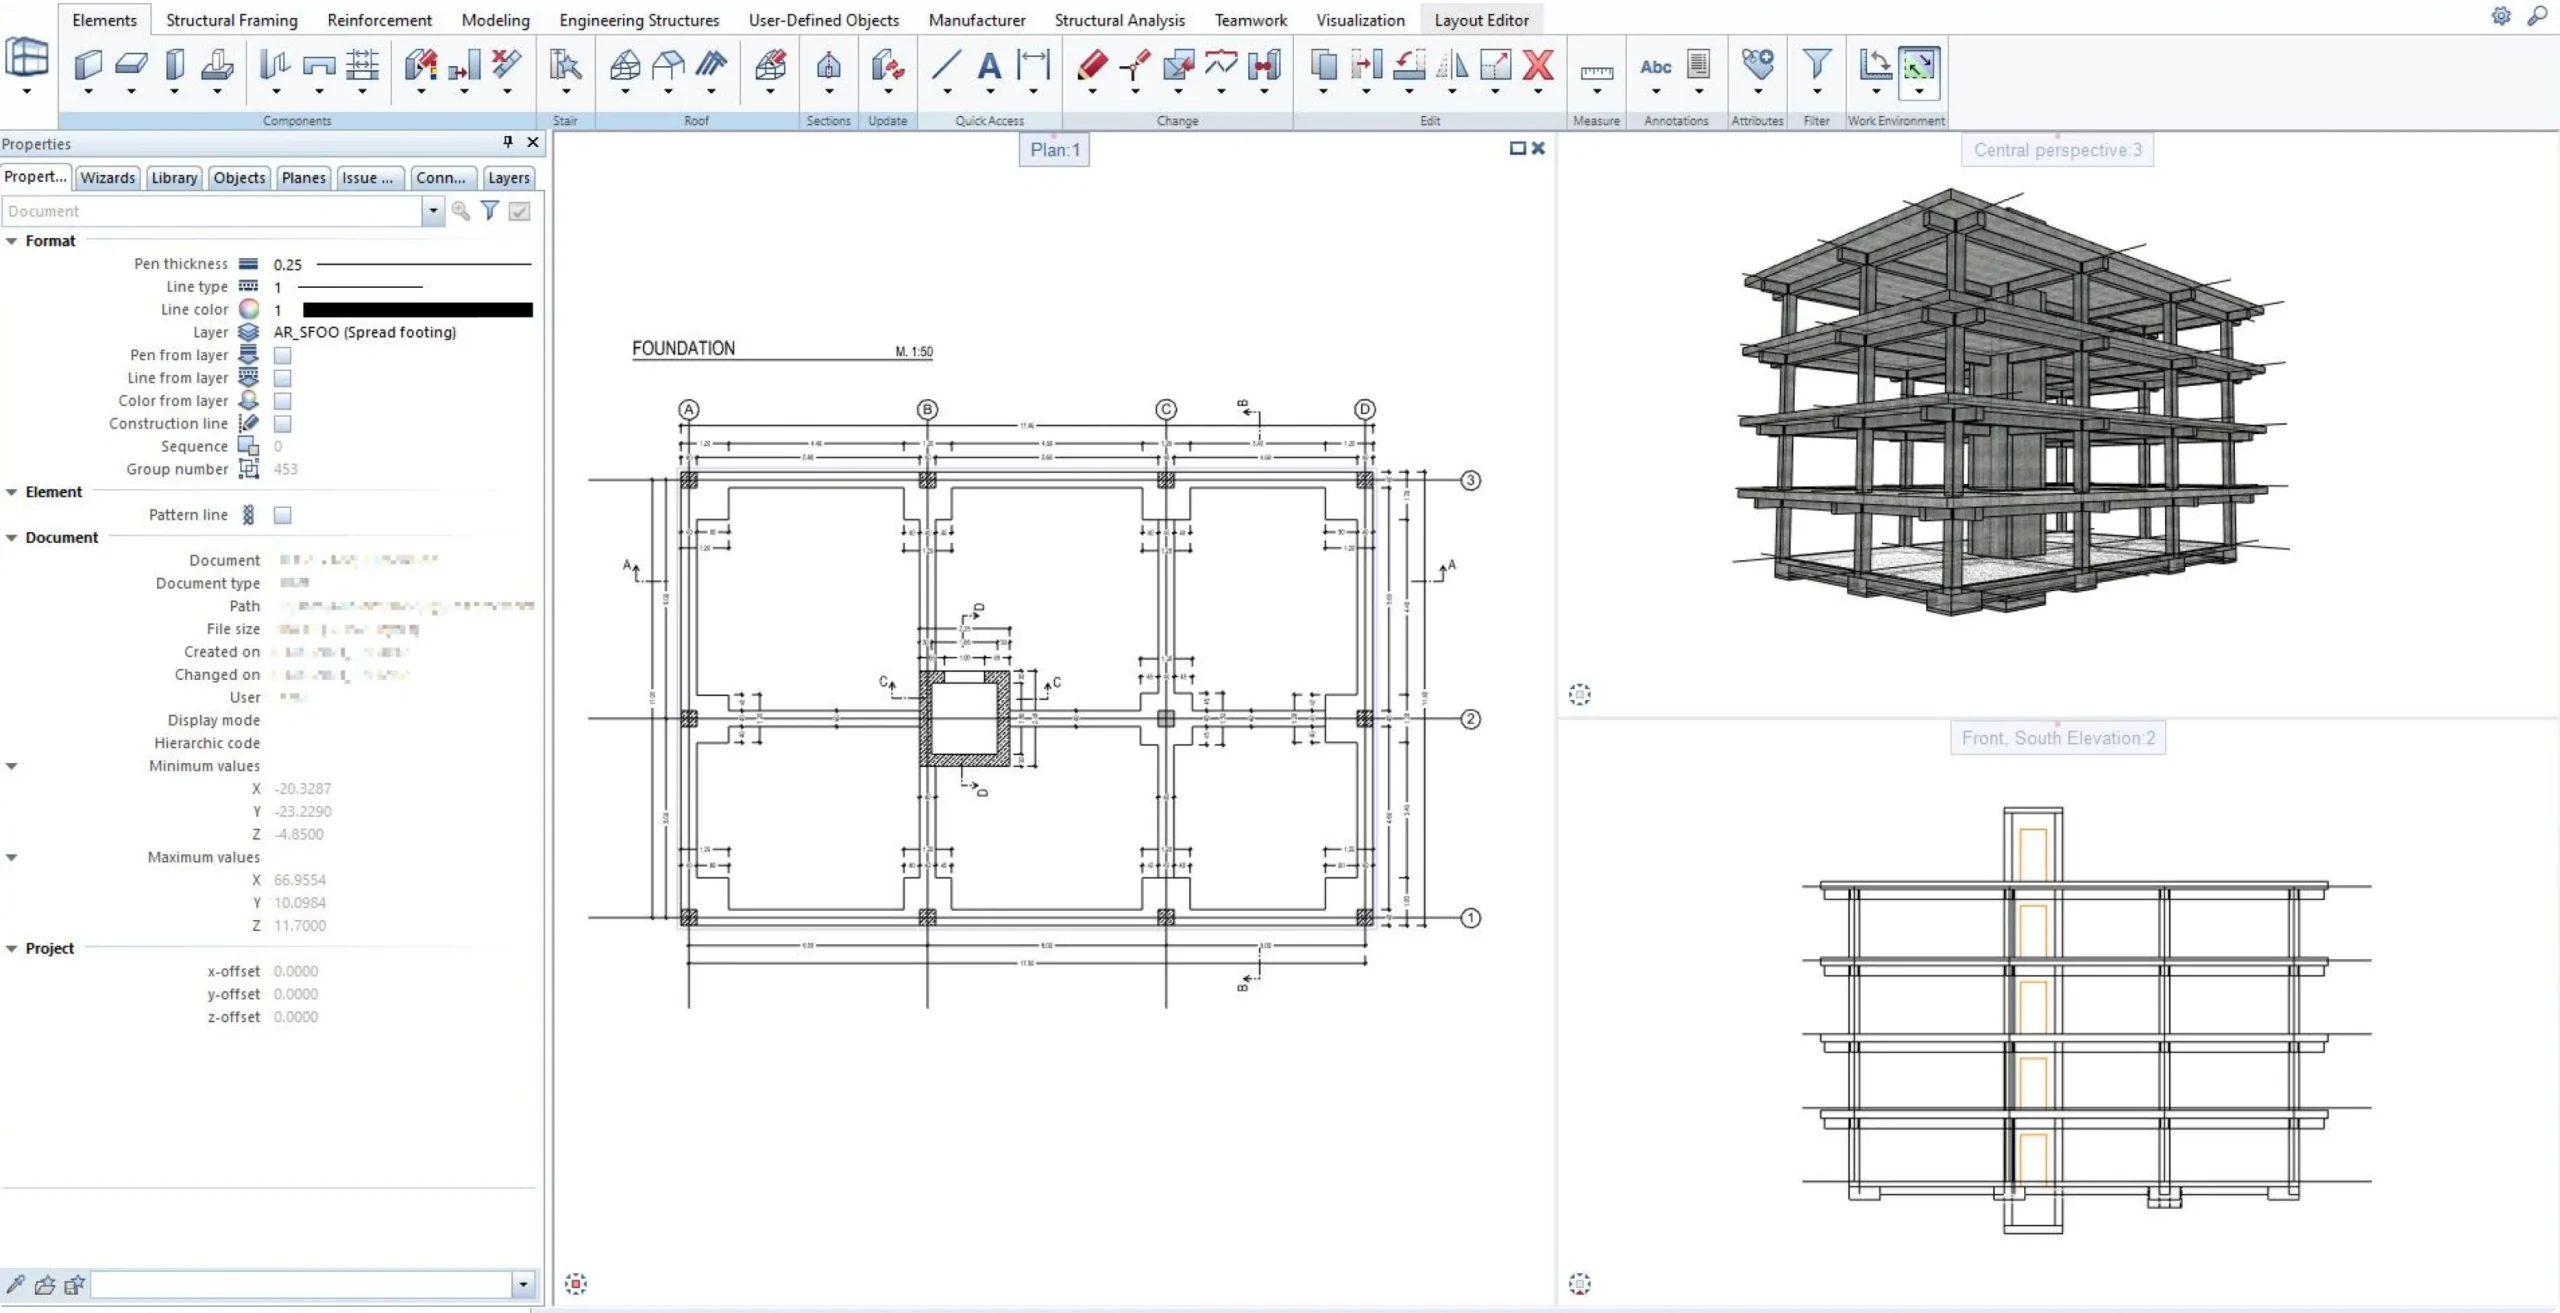
Task: Click the Sections tool icon
Action: (x=828, y=65)
